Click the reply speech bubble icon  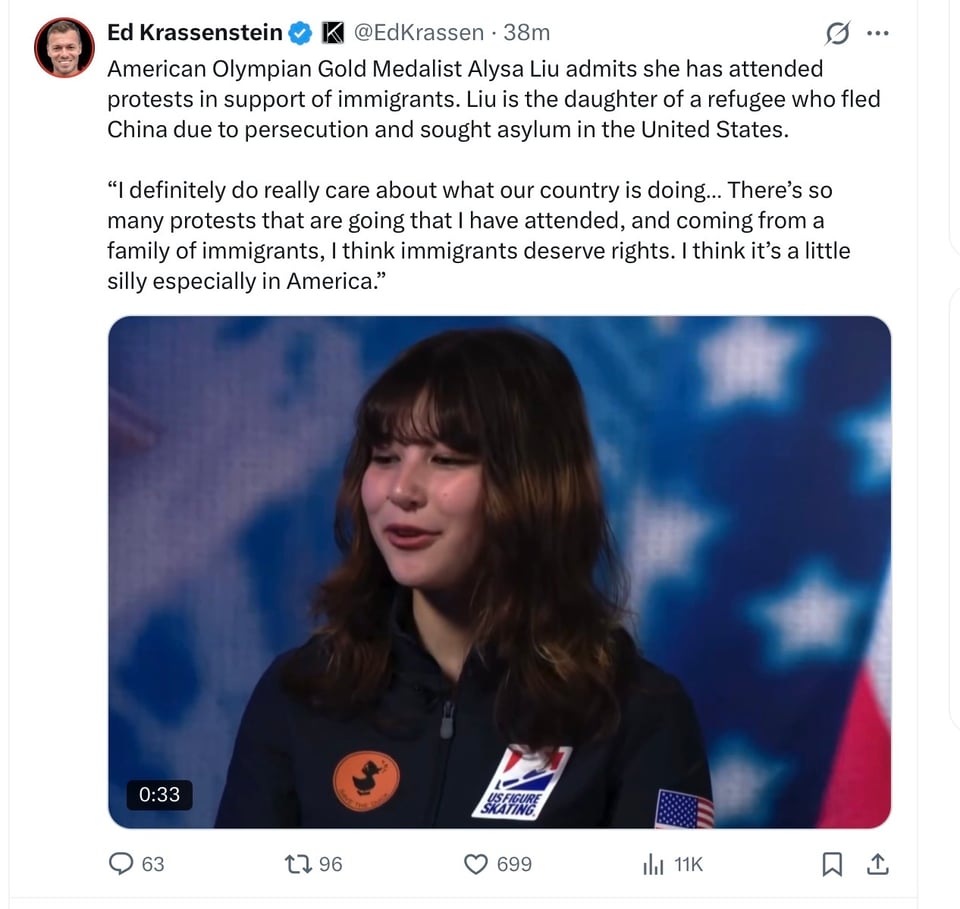(122, 863)
